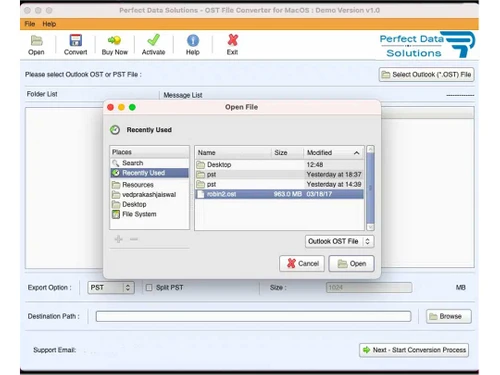
Task: Sort files by Size column header
Action: [287, 153]
